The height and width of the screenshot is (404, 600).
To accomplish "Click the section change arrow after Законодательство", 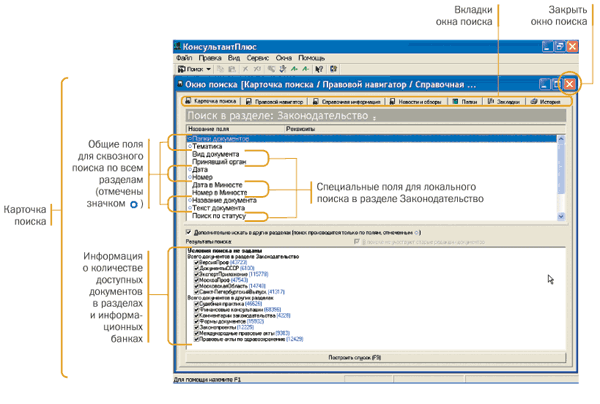I will (374, 118).
